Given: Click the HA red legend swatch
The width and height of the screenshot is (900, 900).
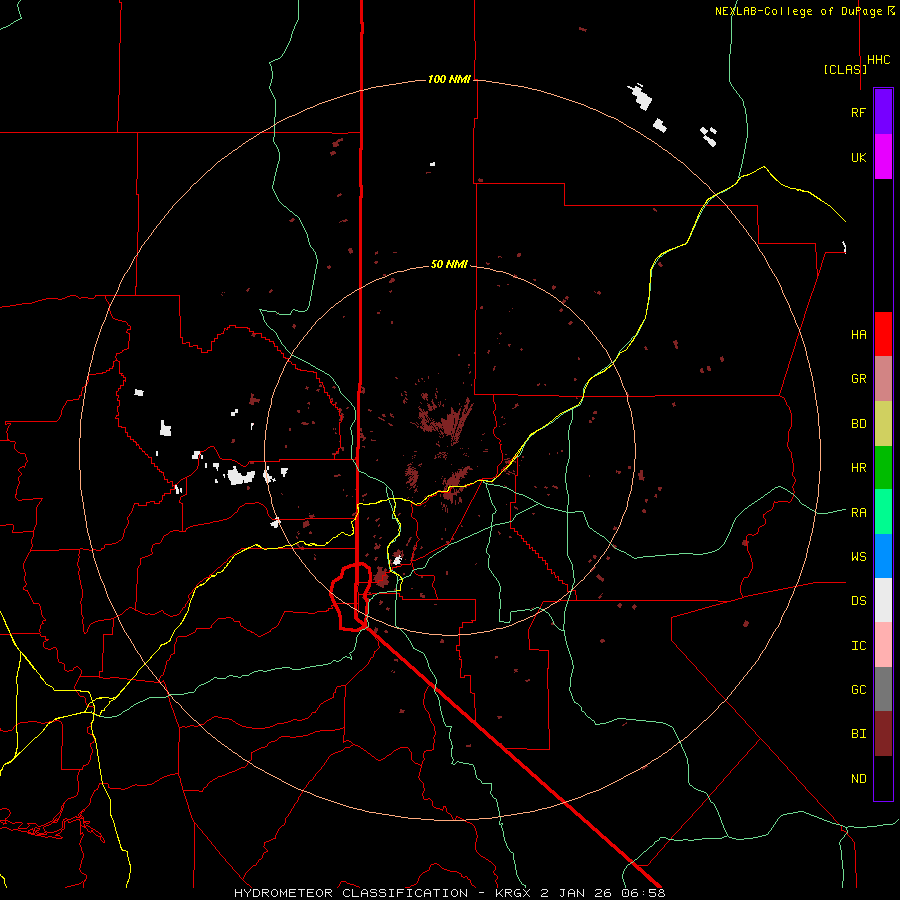Looking at the screenshot, I should coord(883,334).
